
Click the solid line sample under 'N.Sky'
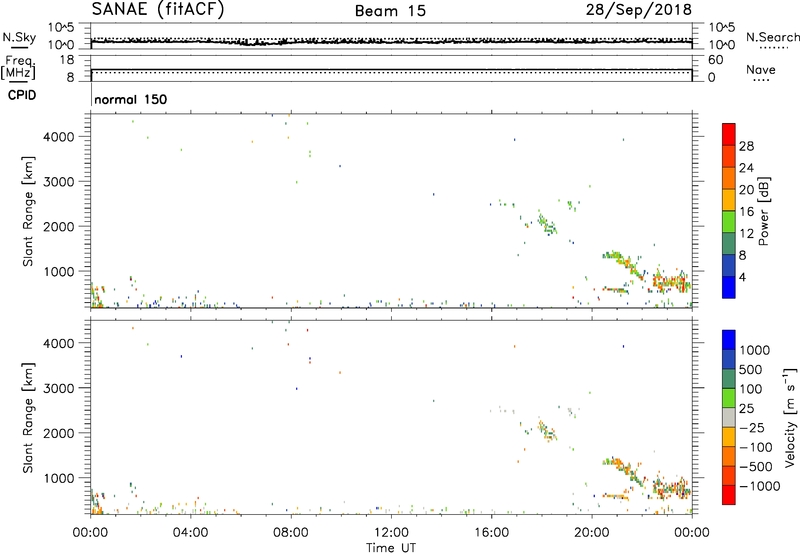[x=19, y=47]
